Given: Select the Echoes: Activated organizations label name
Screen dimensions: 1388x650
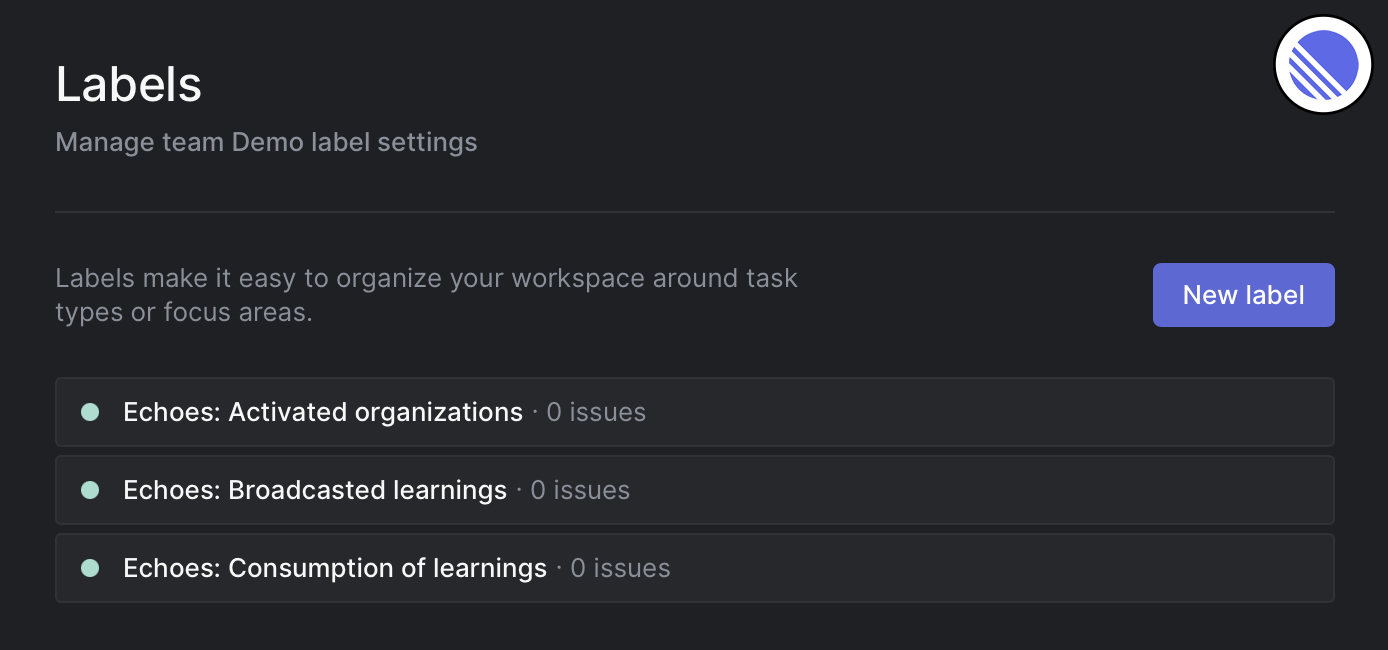Looking at the screenshot, I should click(x=323, y=412).
